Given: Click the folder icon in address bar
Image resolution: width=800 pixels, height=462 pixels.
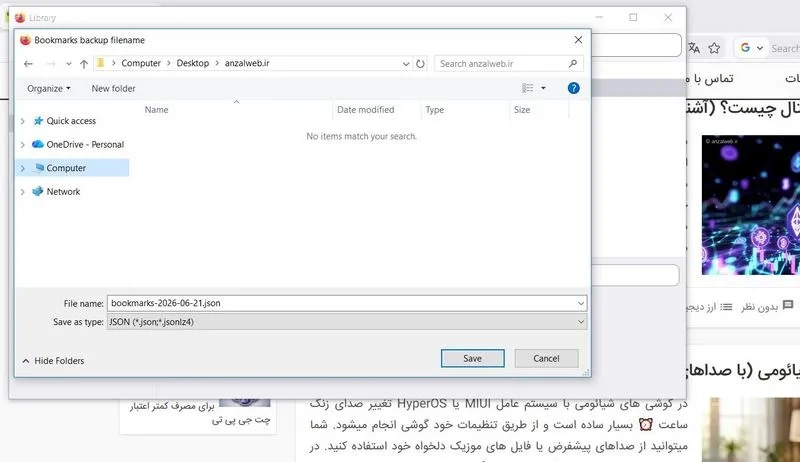Looking at the screenshot, I should (x=101, y=63).
